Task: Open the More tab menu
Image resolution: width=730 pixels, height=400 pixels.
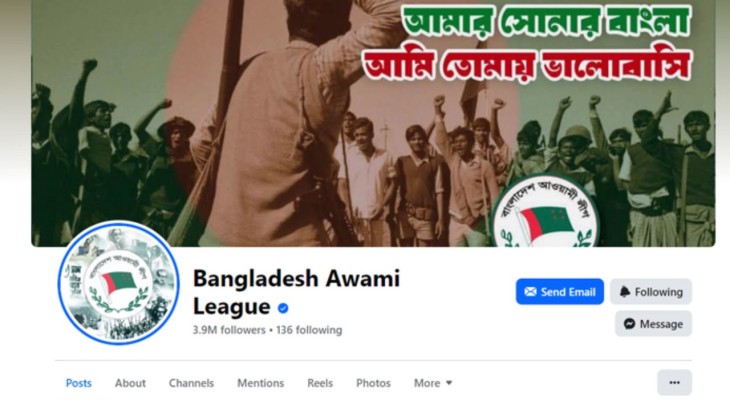Action: click(433, 383)
